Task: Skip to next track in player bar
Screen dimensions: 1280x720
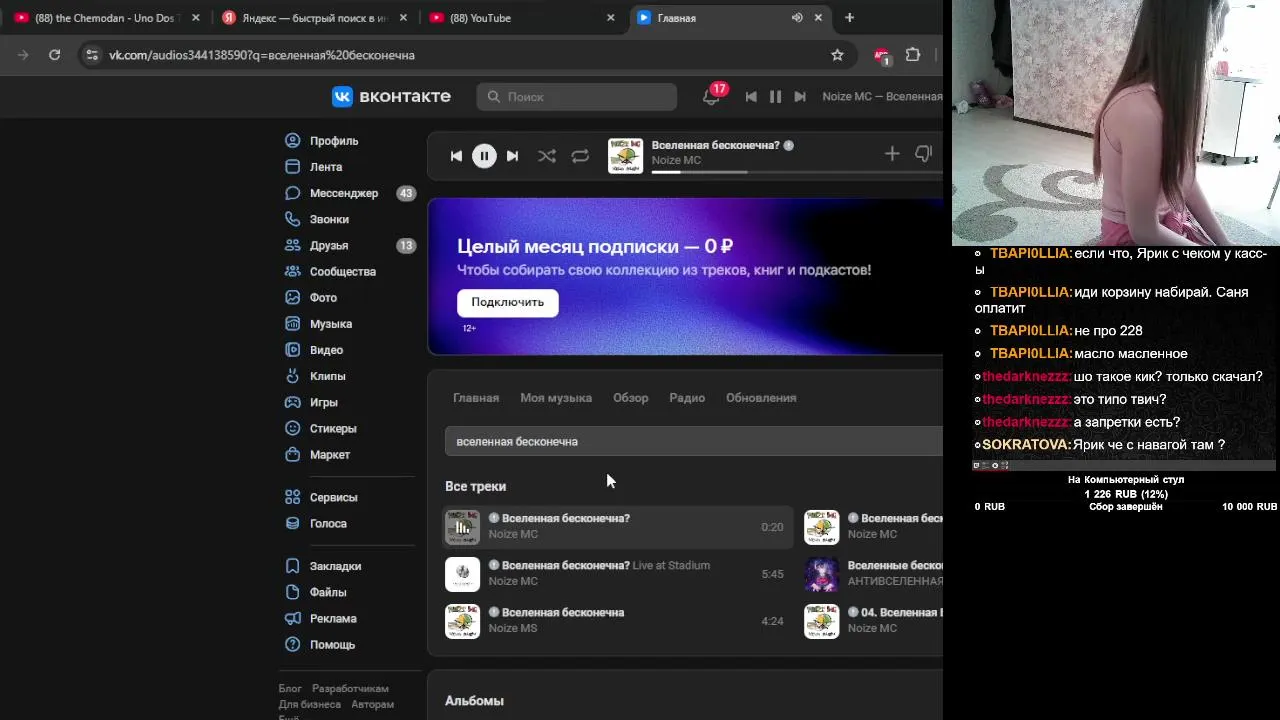Action: pyautogui.click(x=512, y=155)
